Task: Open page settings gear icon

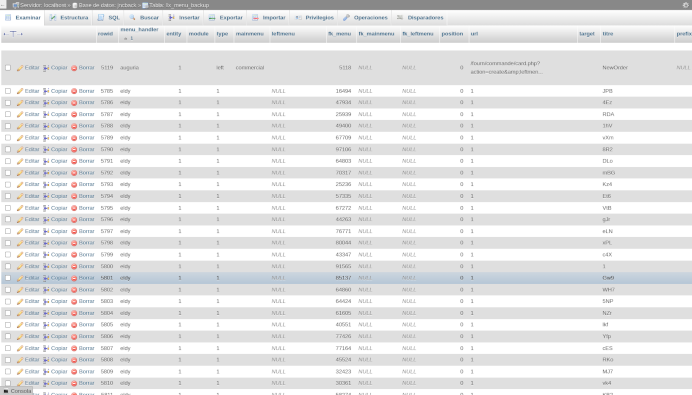Action: [x=685, y=5]
